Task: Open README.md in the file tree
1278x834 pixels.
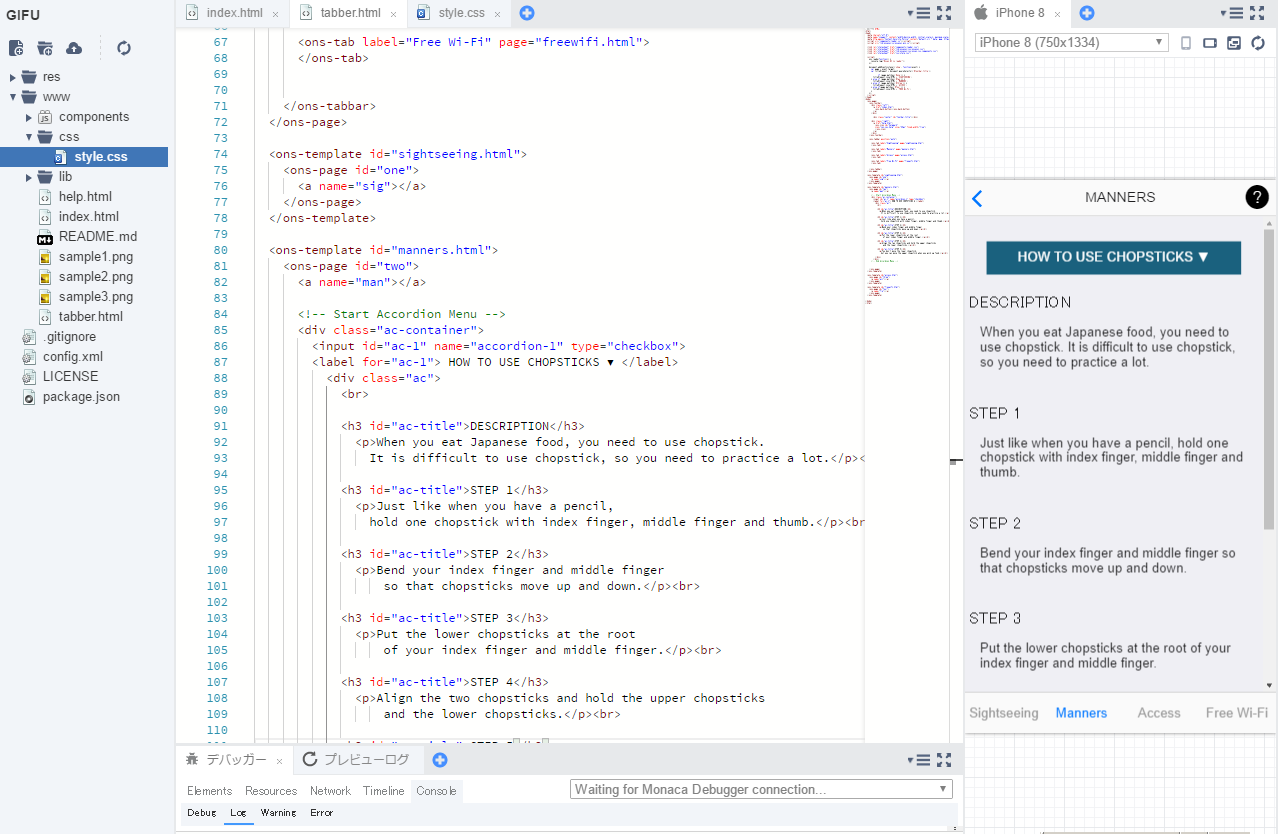Action: (98, 237)
